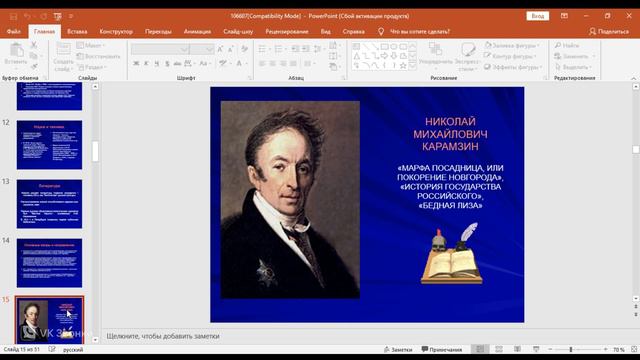Switch to the Переходы tab
Image resolution: width=640 pixels, height=360 pixels.
point(158,31)
